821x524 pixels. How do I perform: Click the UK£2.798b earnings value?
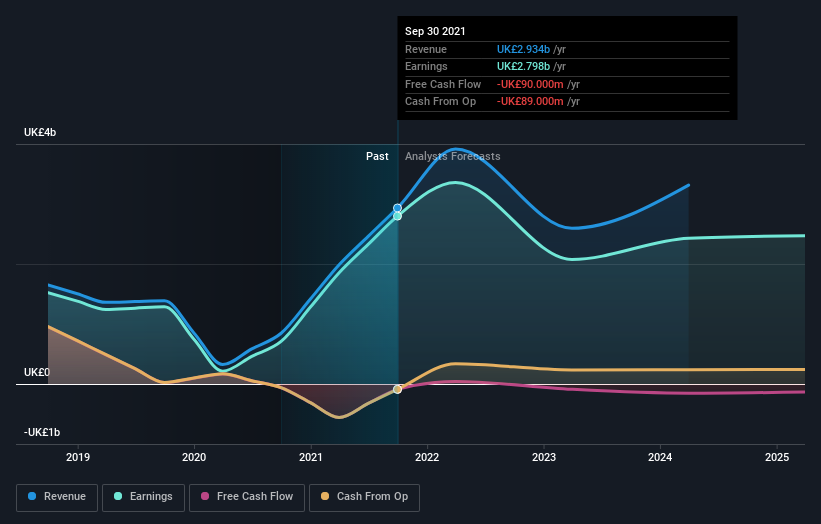coord(523,66)
